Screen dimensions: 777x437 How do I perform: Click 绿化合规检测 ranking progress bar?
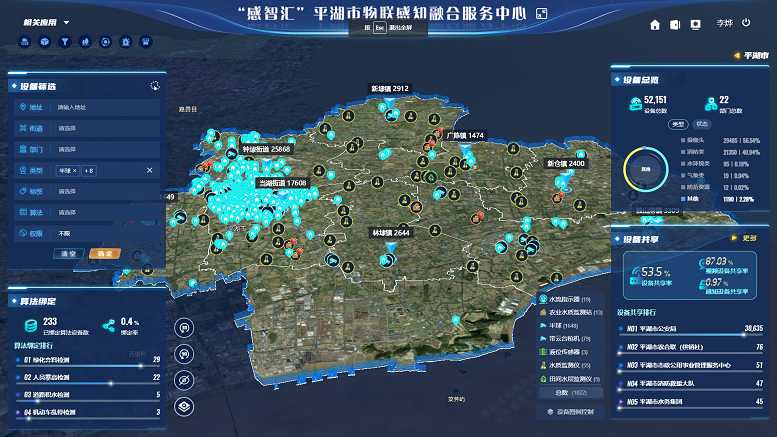[x=85, y=367]
